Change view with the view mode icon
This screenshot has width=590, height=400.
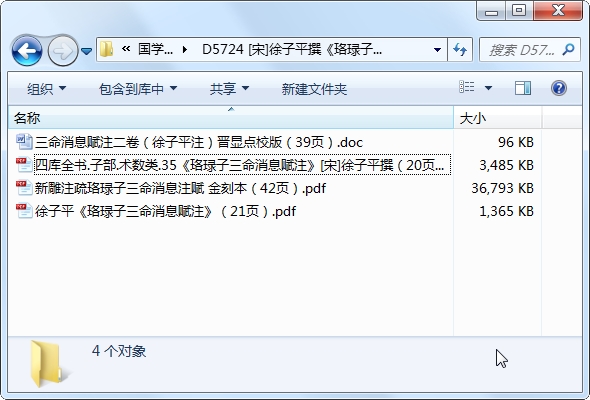[467, 88]
